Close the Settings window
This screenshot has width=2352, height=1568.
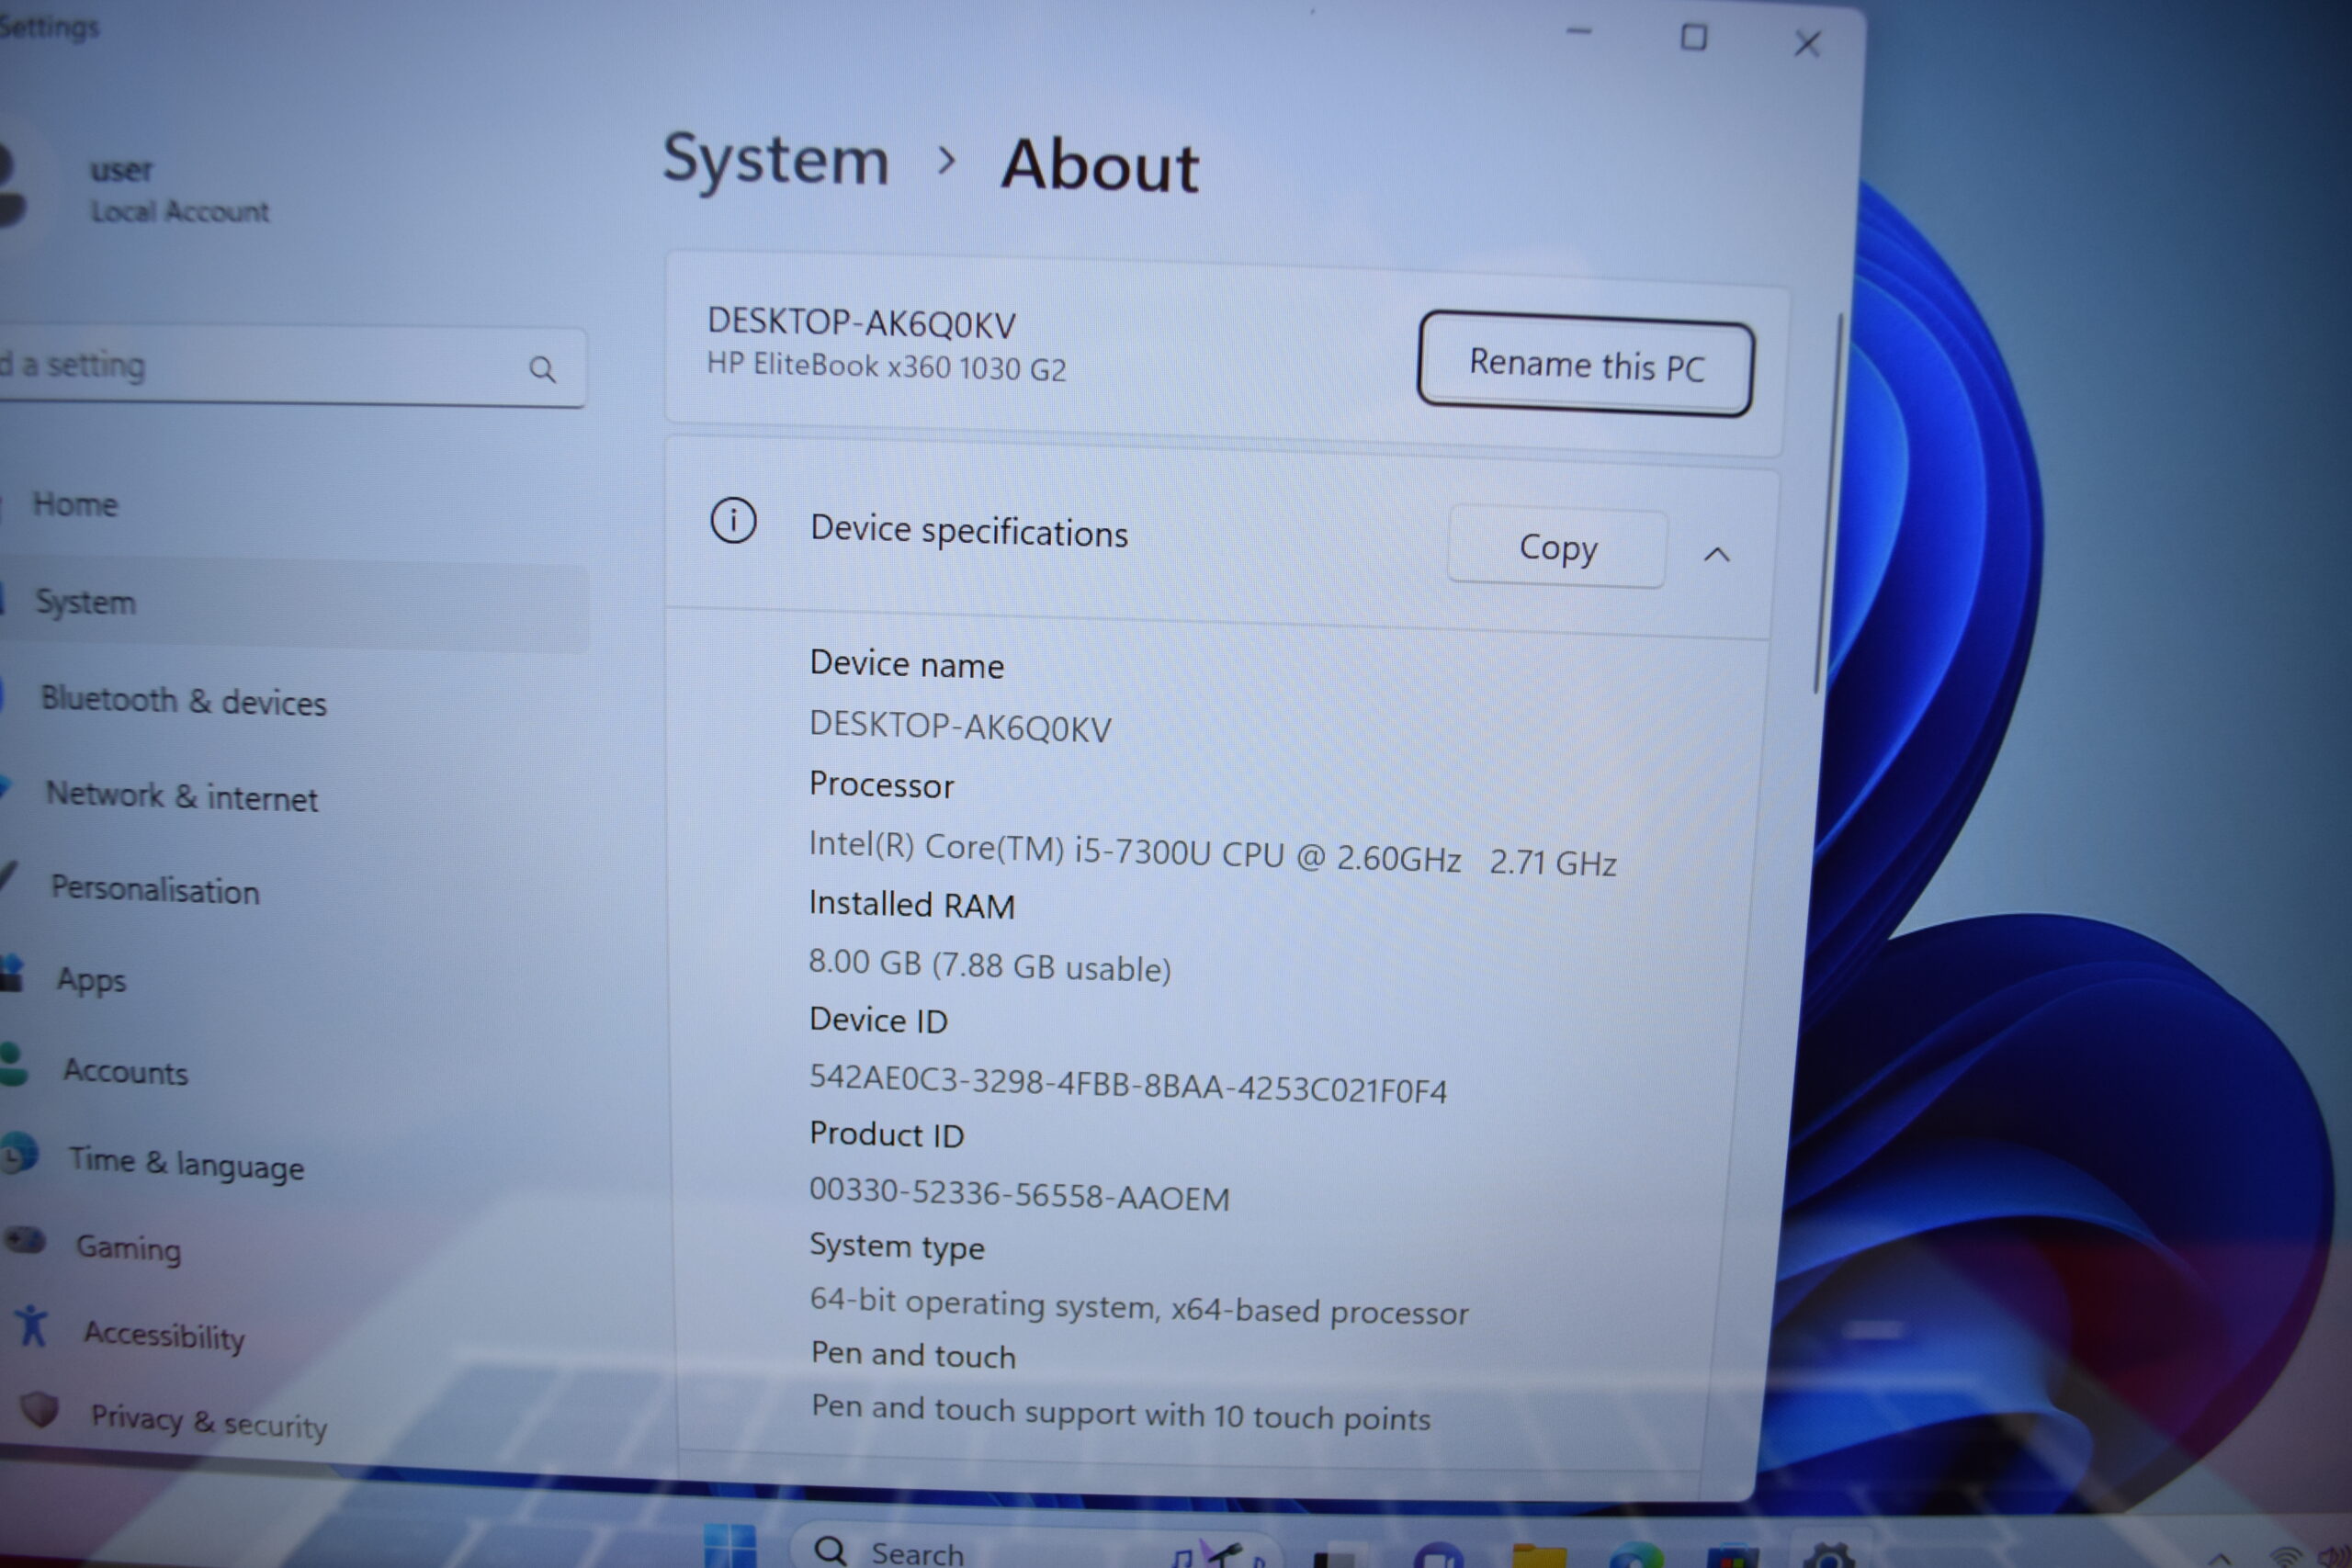point(1807,43)
